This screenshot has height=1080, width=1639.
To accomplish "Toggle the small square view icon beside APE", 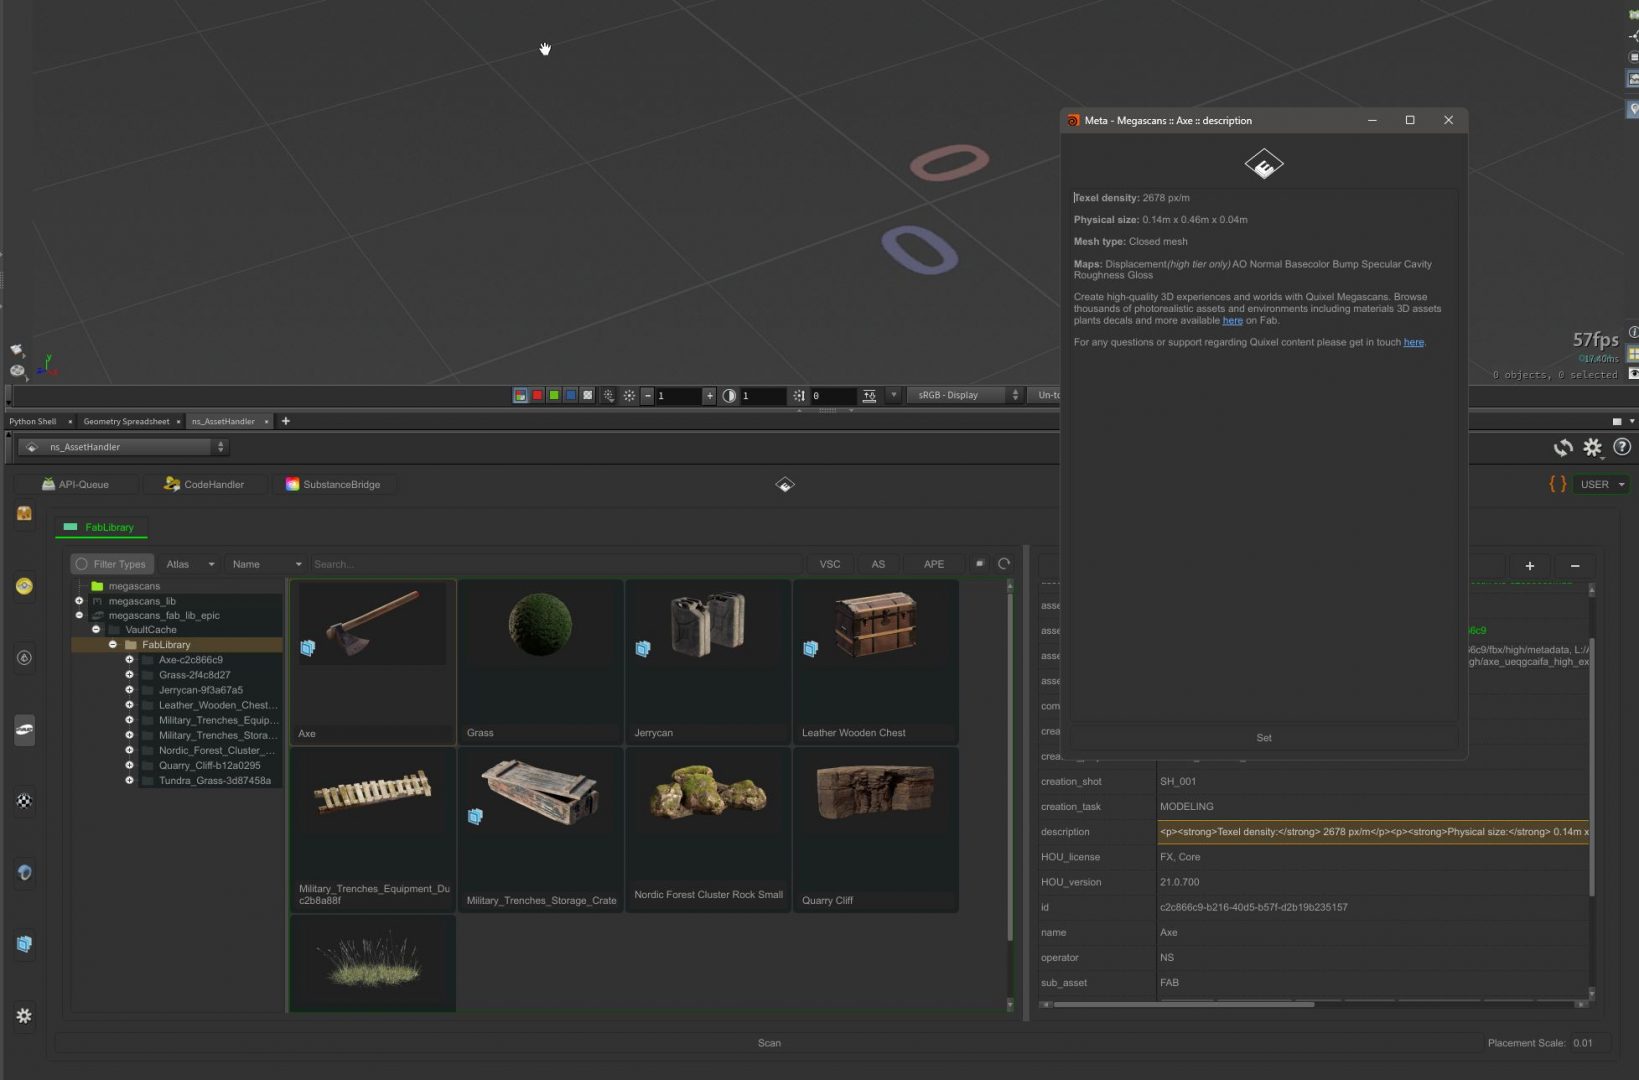I will 980,564.
